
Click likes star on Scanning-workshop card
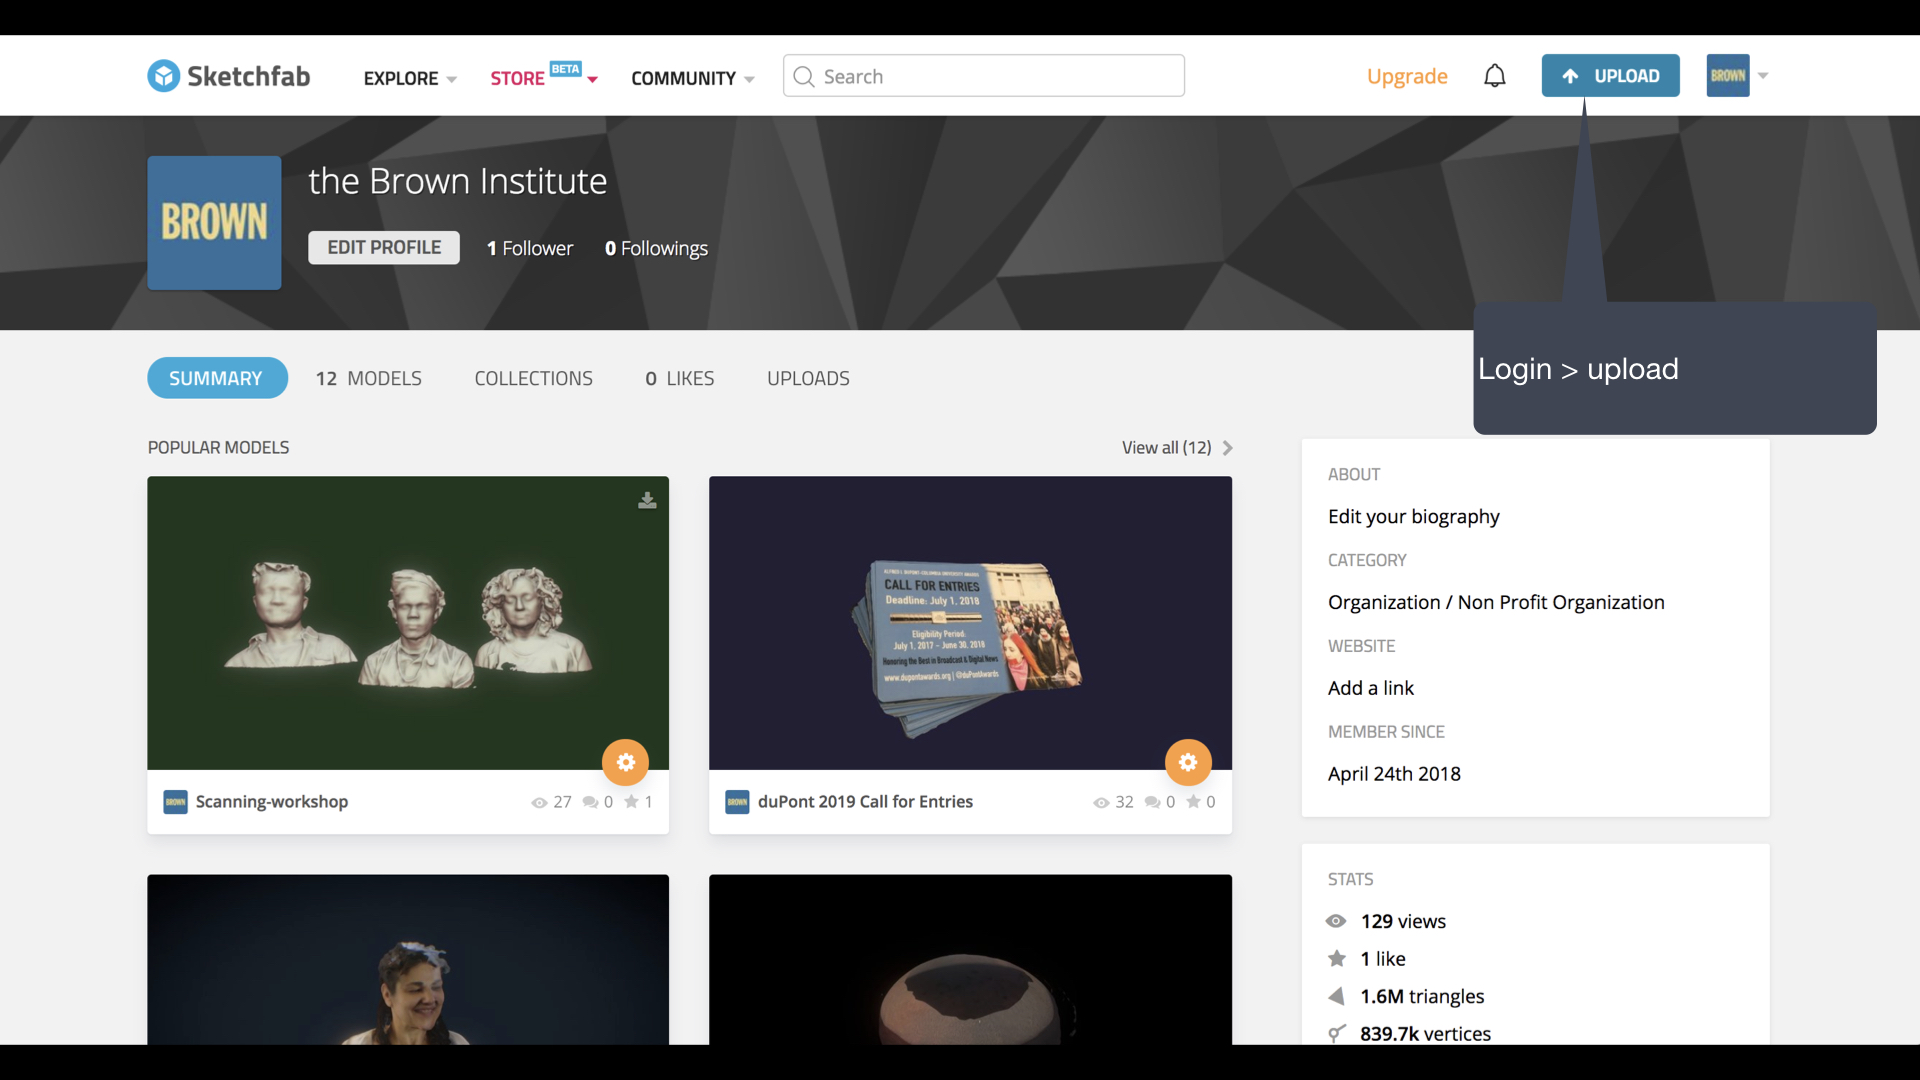tap(631, 801)
